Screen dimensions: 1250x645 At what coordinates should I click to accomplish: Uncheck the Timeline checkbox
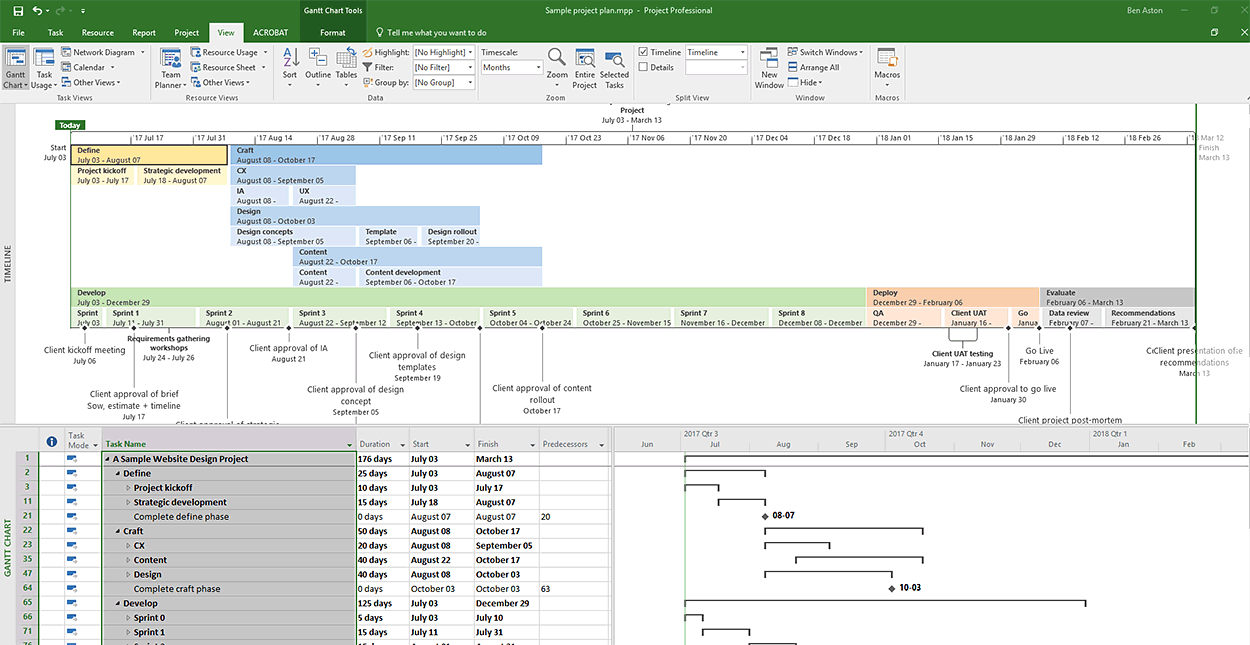click(643, 52)
